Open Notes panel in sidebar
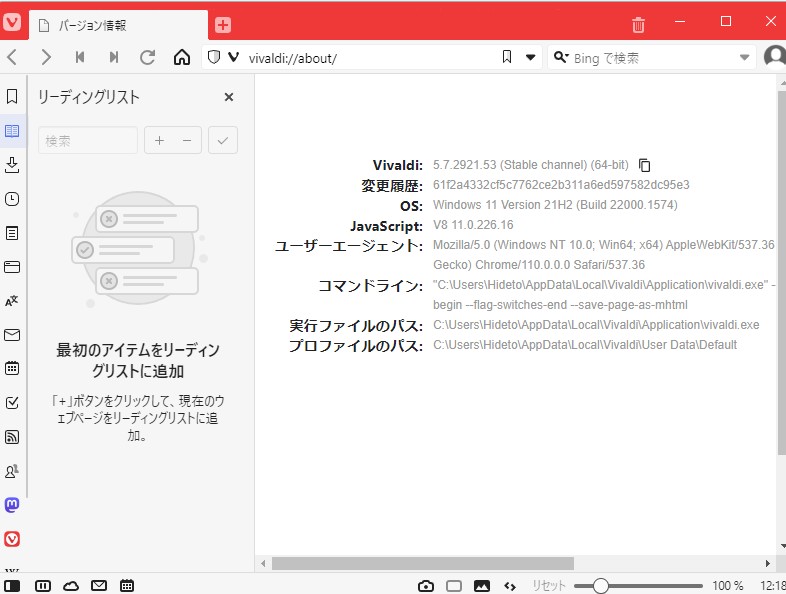 click(x=12, y=233)
